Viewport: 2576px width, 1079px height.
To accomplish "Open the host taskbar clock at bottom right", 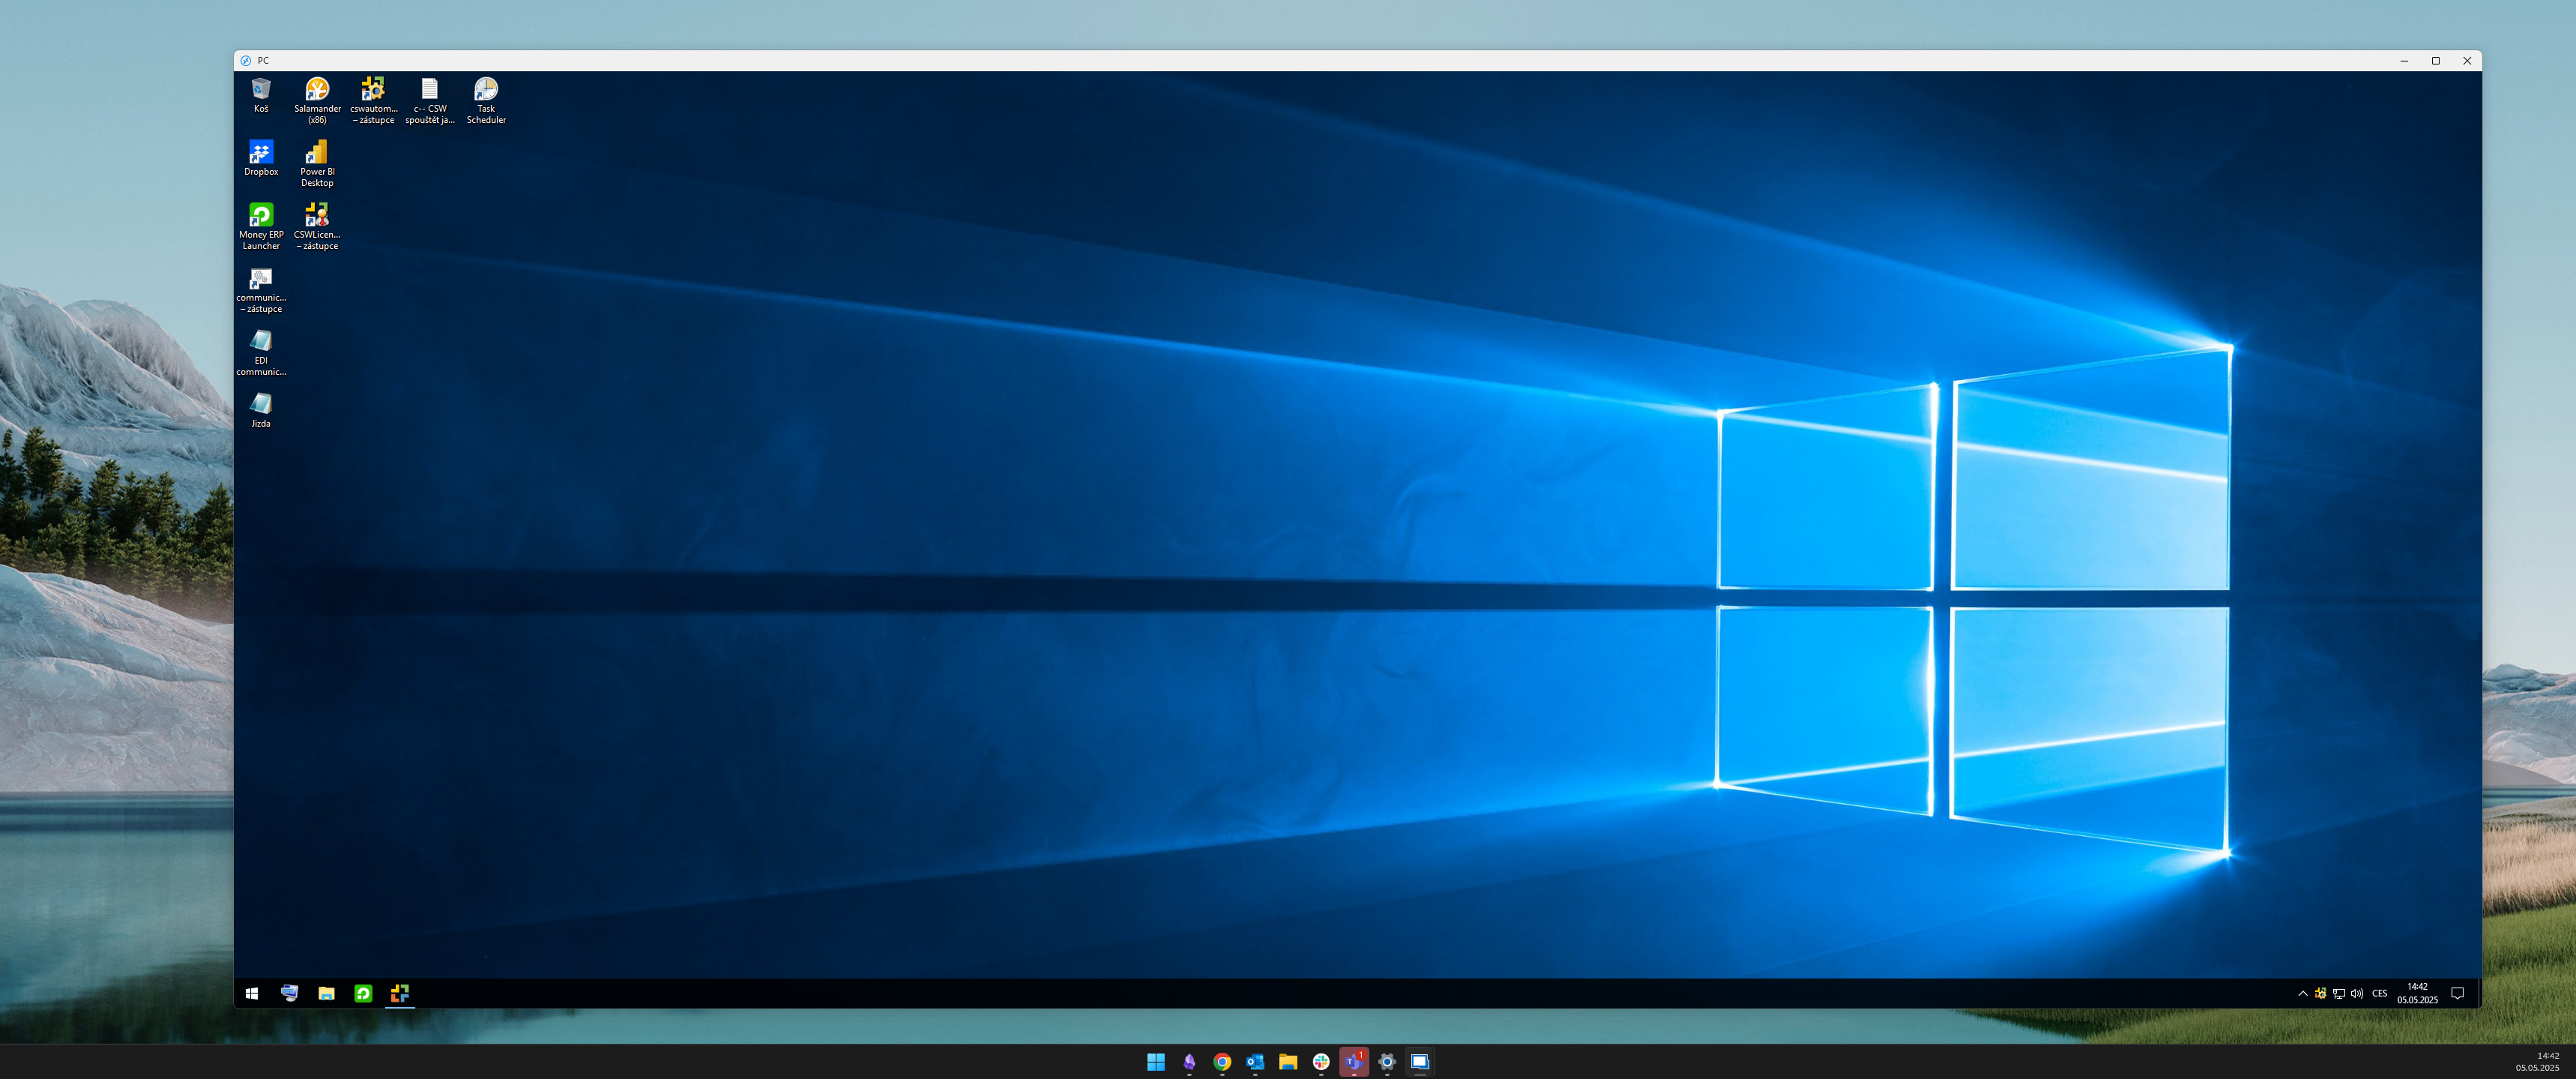I will (x=2538, y=1062).
